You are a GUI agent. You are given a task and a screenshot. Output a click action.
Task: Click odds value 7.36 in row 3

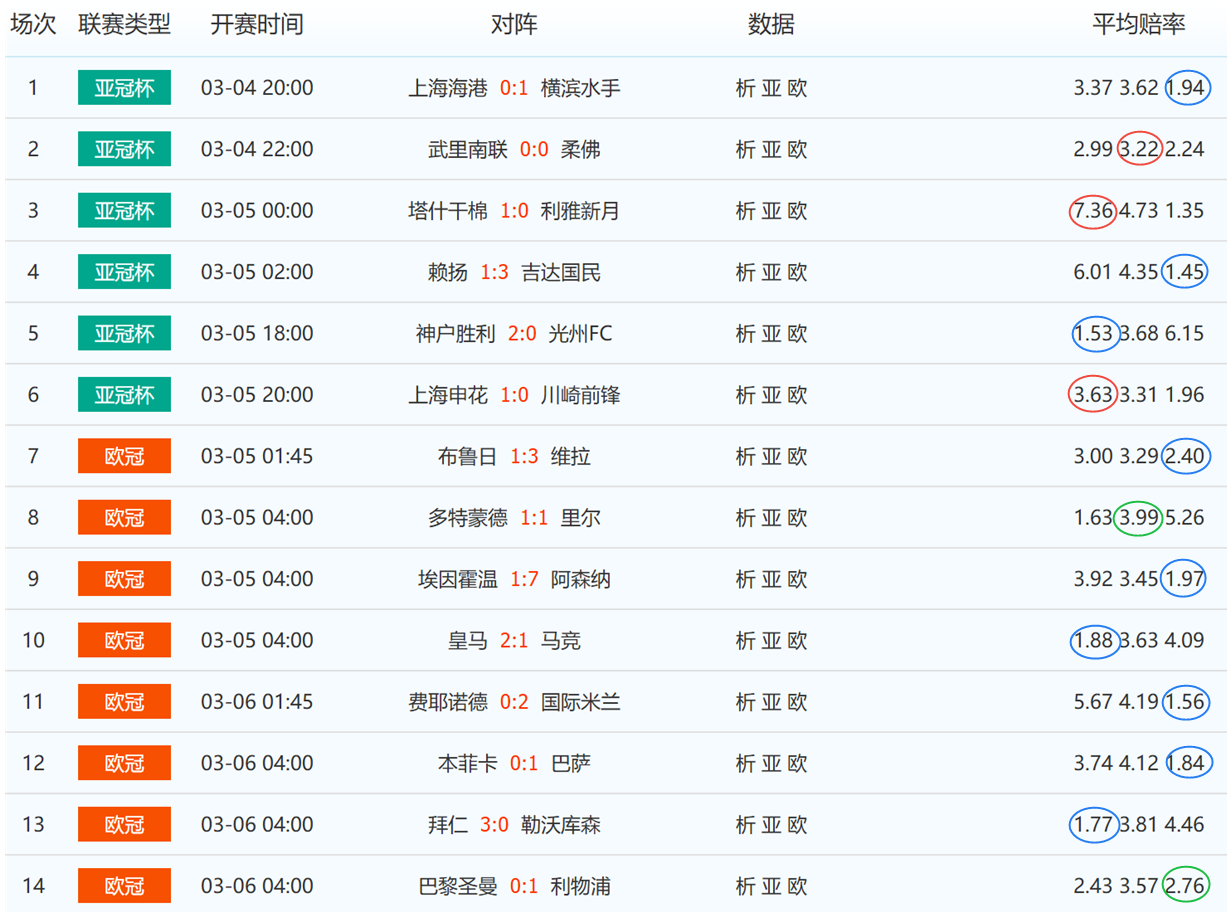click(1093, 211)
